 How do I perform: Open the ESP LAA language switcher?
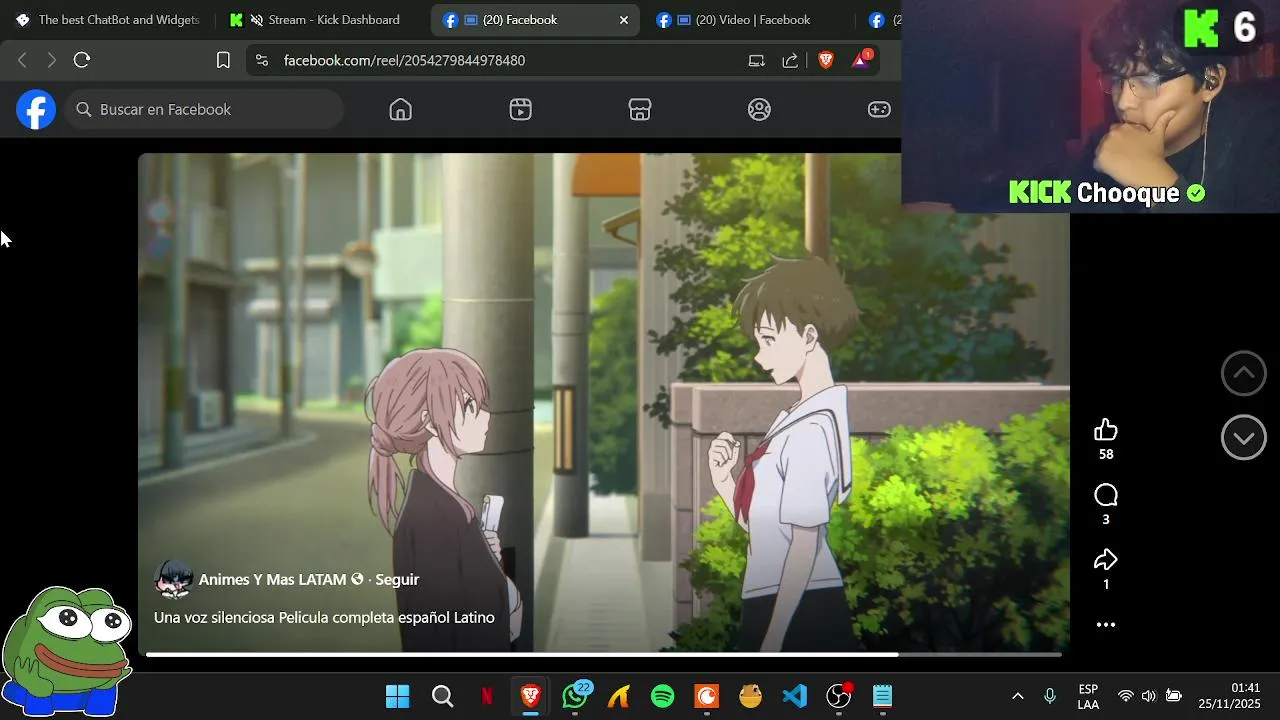click(1088, 696)
